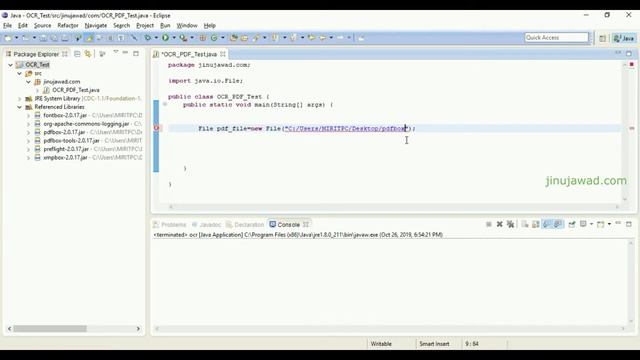Close the OCR_PDF_Test.java editor tab

(223, 54)
